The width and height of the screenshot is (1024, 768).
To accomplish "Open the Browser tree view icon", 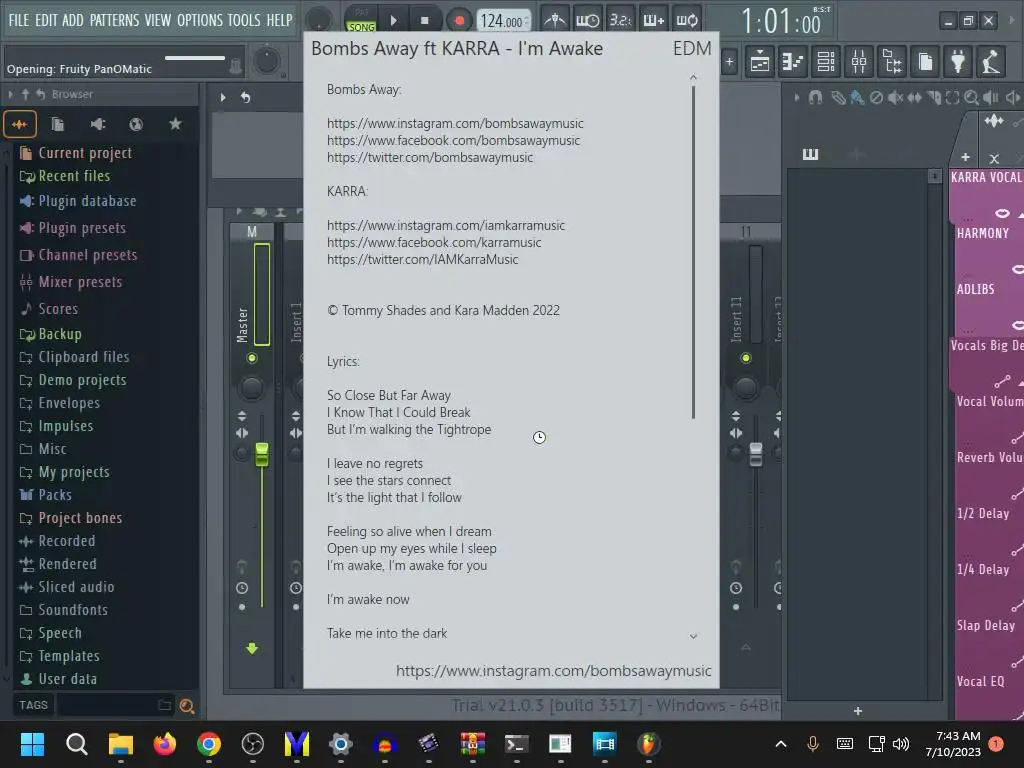I will click(x=892, y=62).
